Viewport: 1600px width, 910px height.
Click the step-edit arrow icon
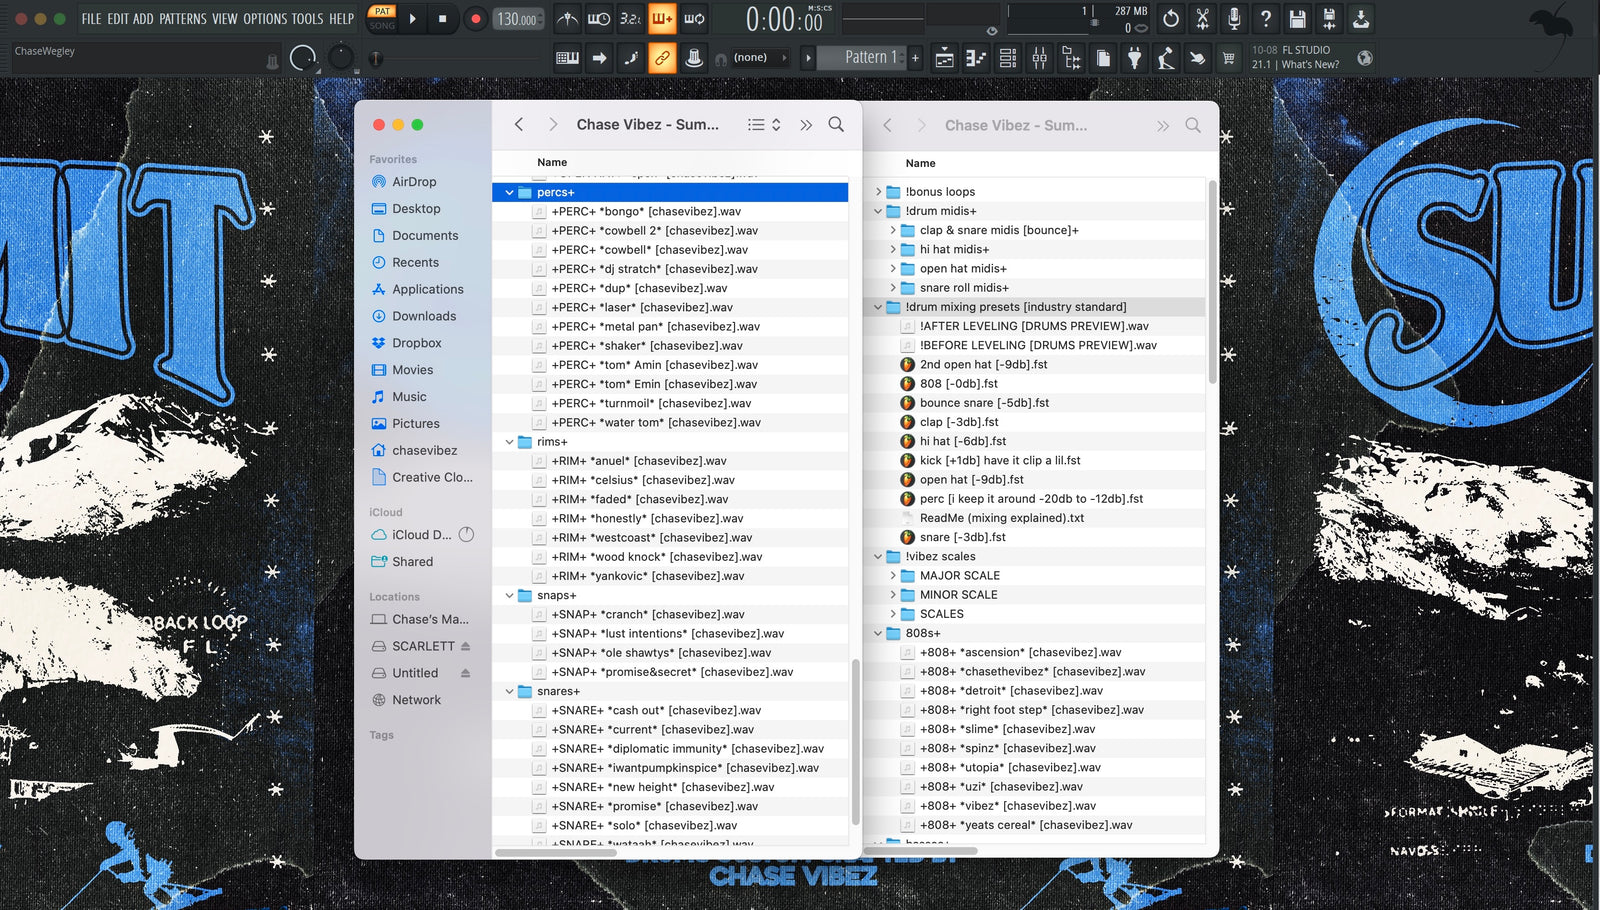pos(599,58)
